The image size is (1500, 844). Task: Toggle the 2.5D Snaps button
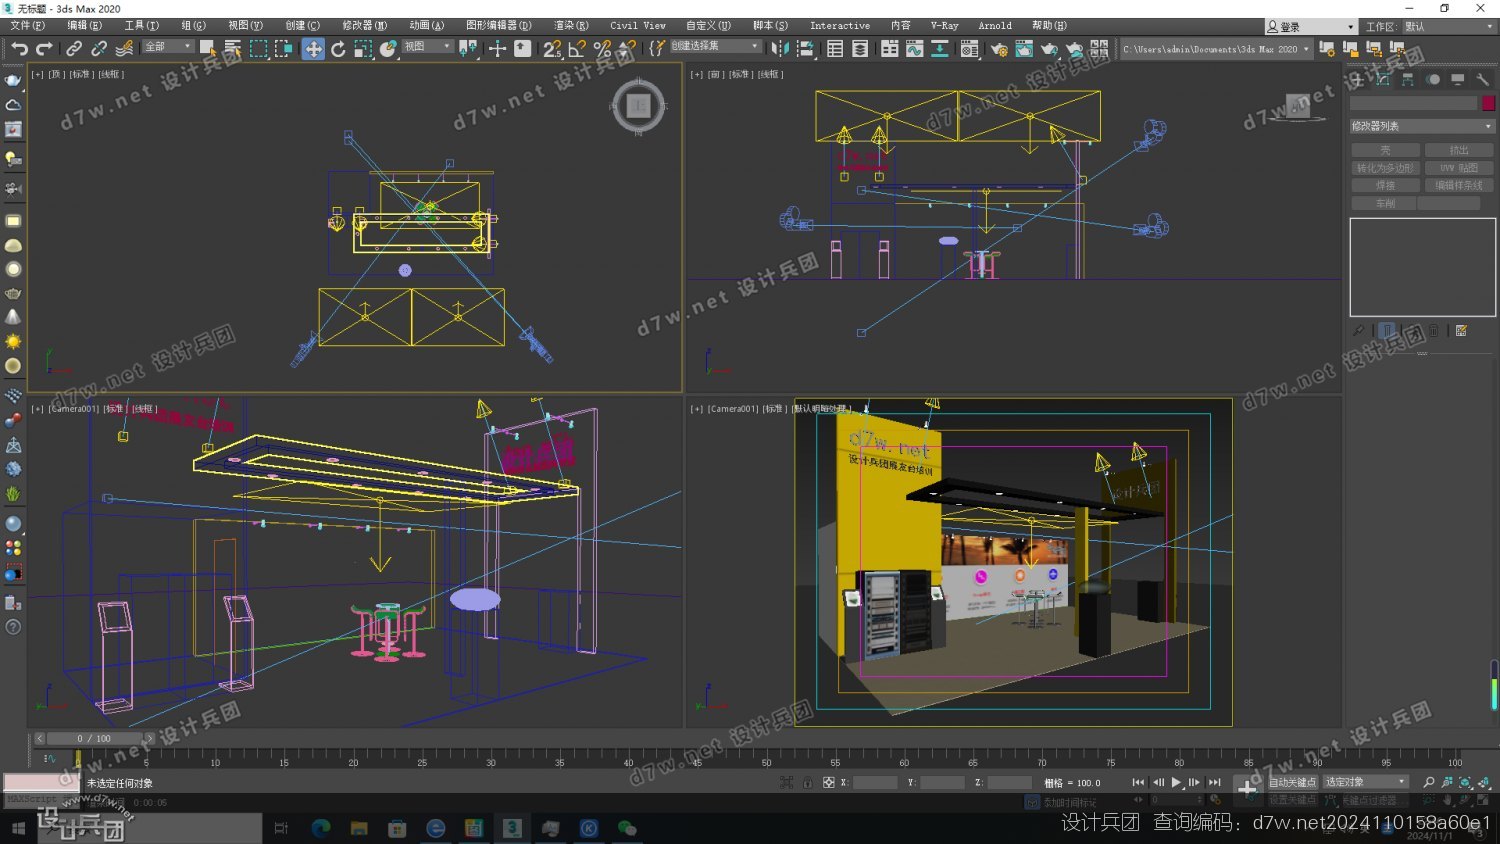coord(552,48)
